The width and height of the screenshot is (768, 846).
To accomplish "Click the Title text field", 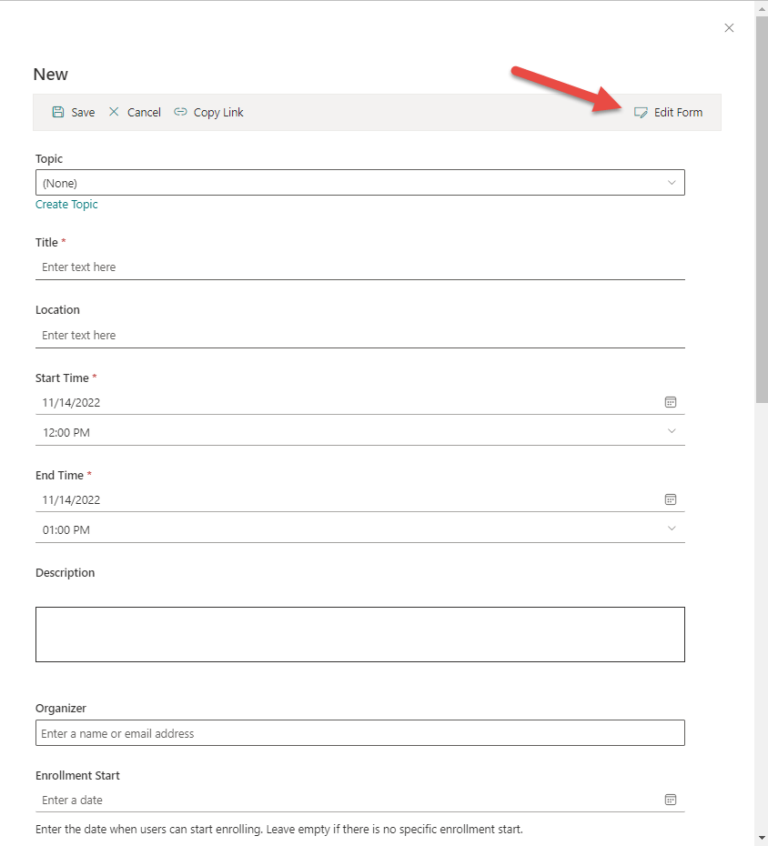I will (x=300, y=266).
